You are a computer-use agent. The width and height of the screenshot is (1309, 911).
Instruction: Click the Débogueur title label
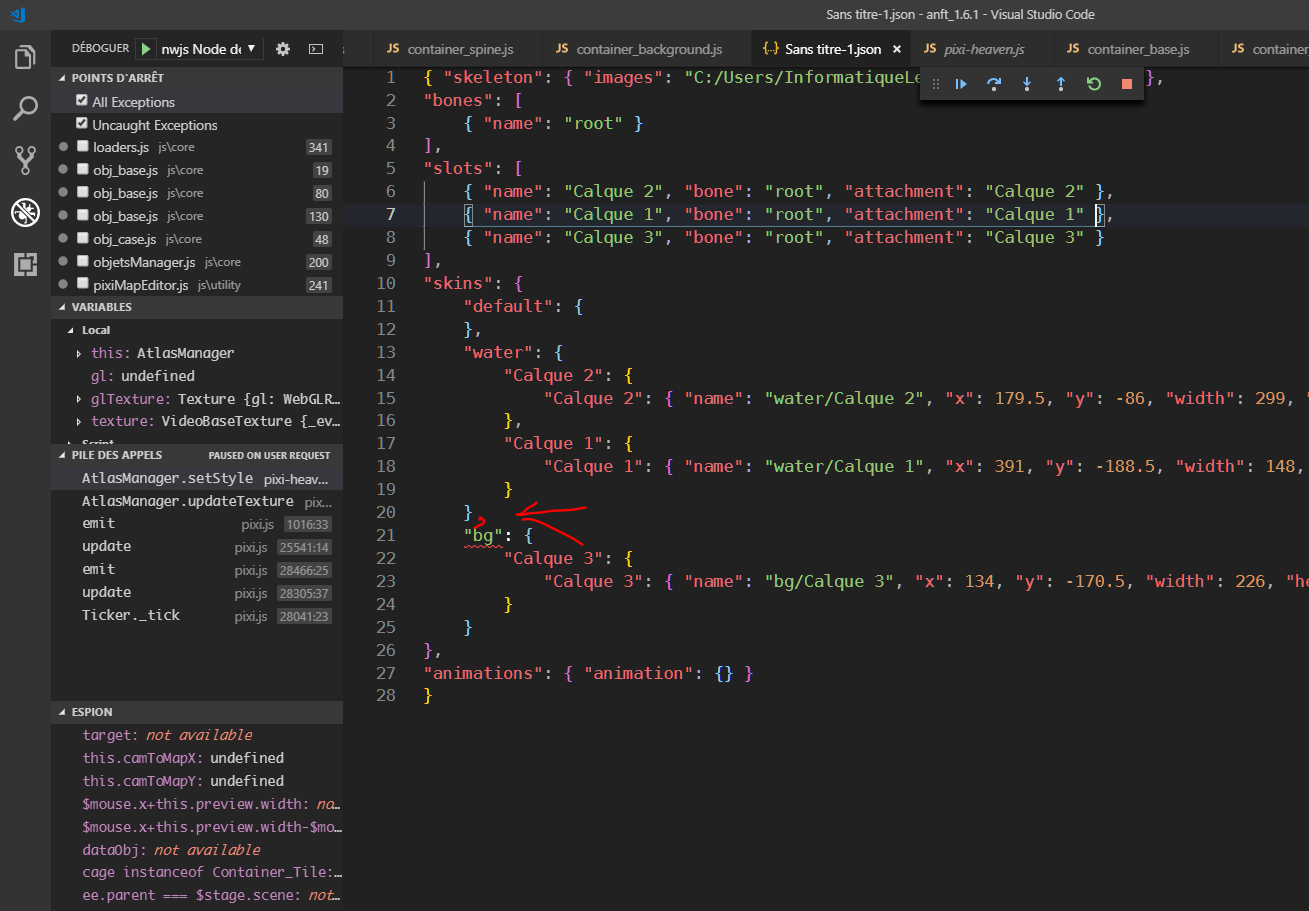click(100, 48)
